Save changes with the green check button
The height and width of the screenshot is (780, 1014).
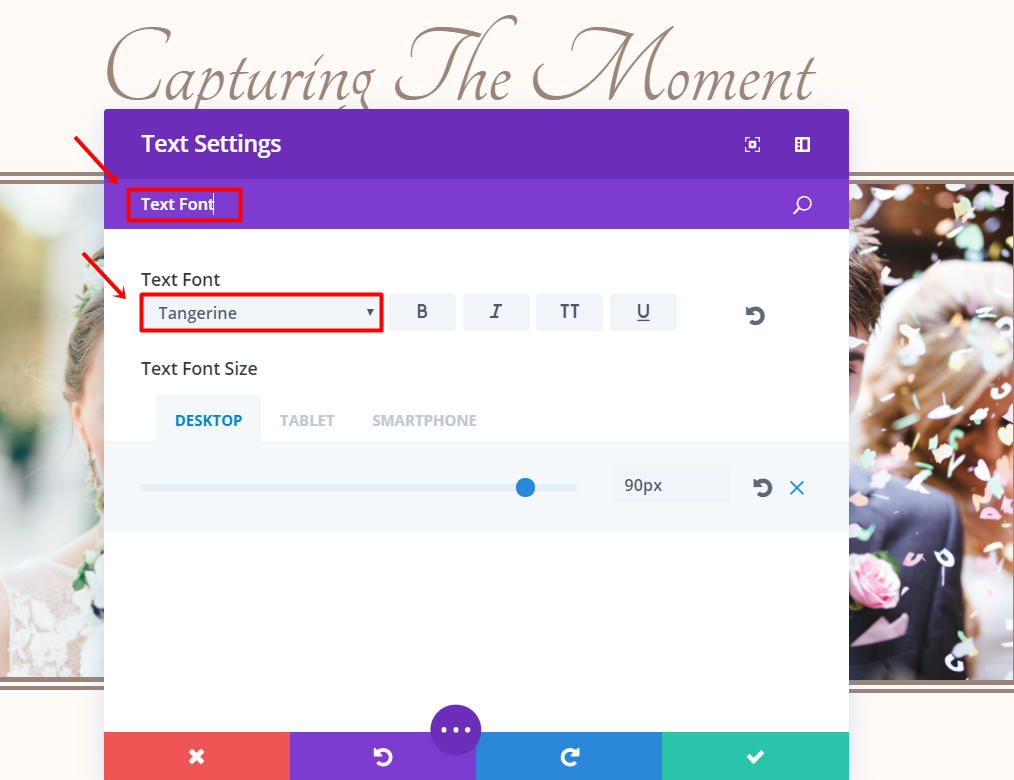click(755, 756)
